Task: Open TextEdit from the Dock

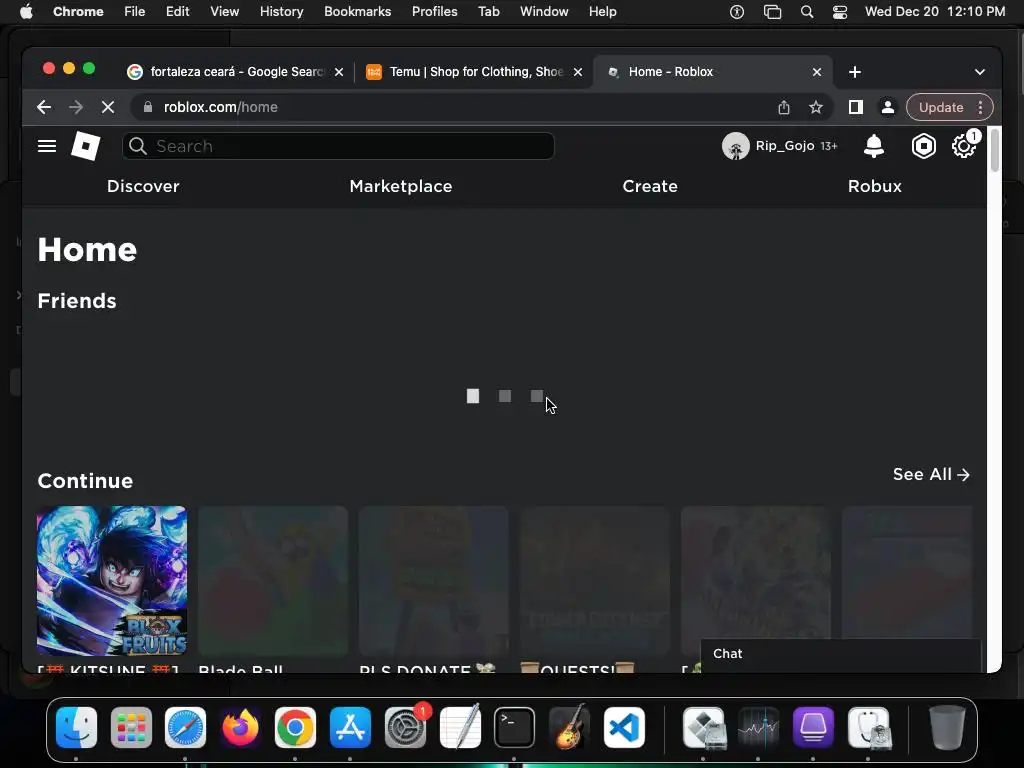Action: click(460, 728)
